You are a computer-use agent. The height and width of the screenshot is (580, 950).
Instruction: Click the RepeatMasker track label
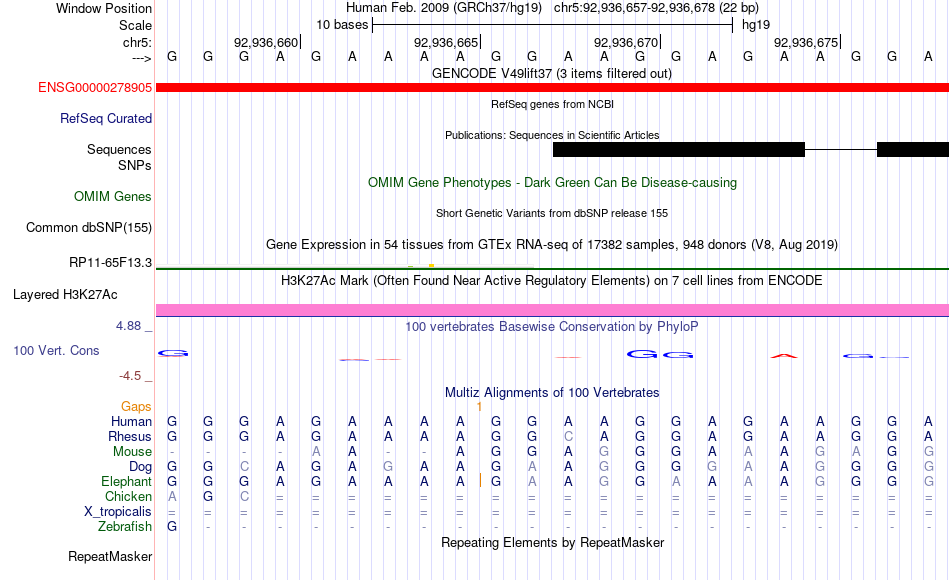[x=110, y=556]
